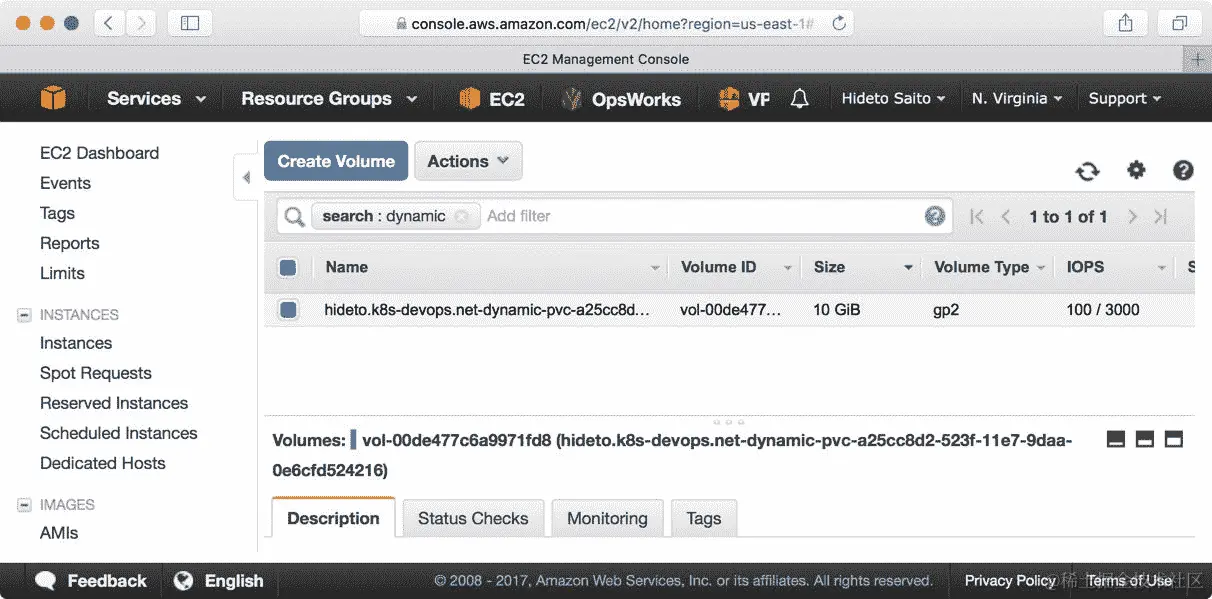Screen dimensions: 1212x599
Task: Open the Resource Groups dropdown
Action: tap(329, 98)
